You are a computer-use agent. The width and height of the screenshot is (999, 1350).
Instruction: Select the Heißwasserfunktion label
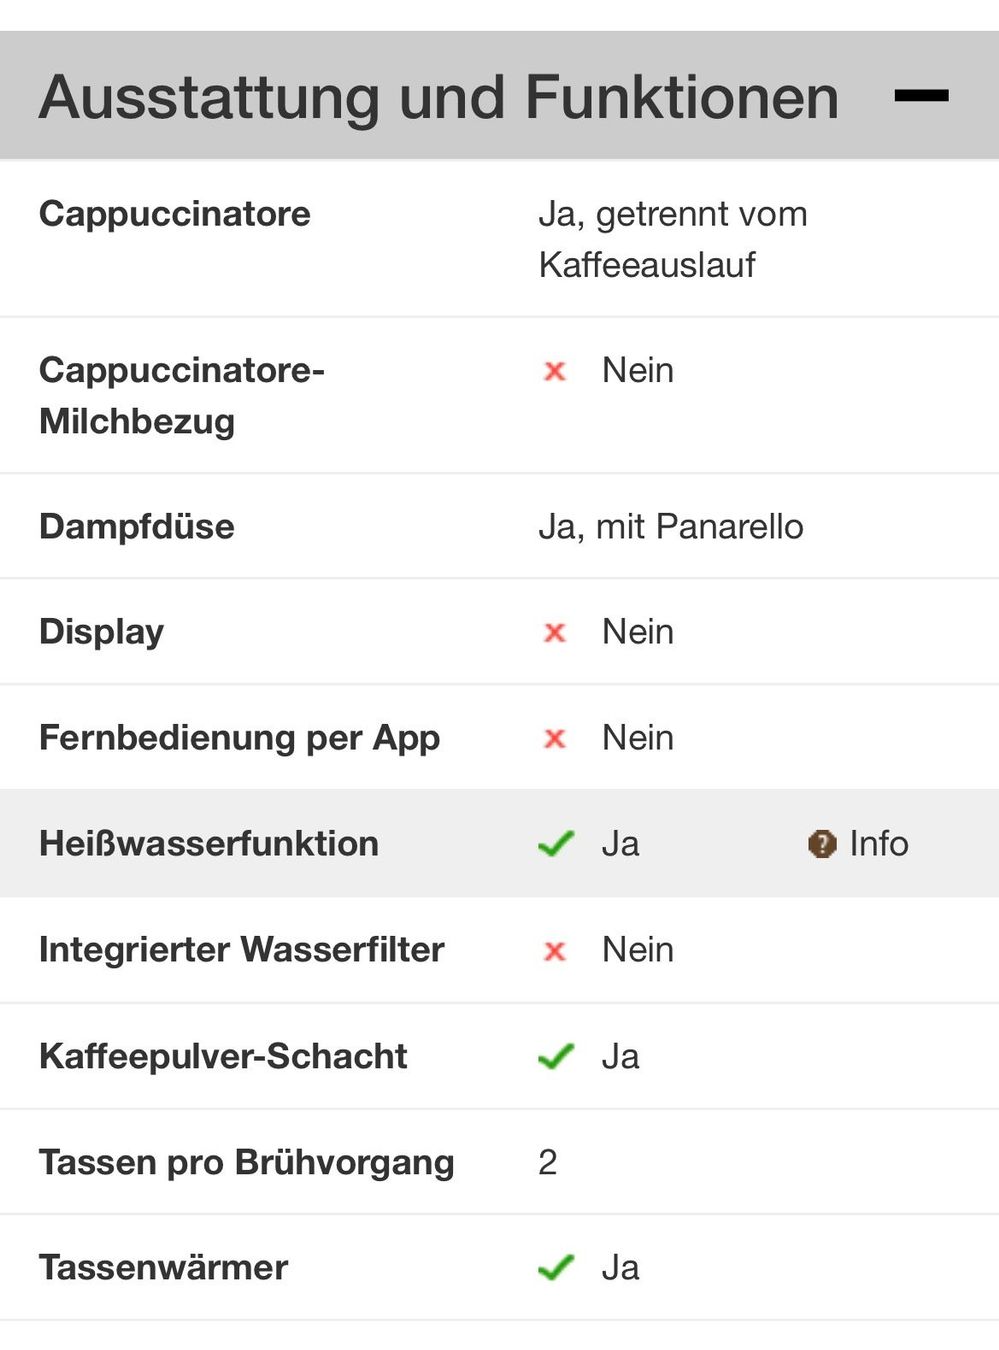(x=209, y=844)
